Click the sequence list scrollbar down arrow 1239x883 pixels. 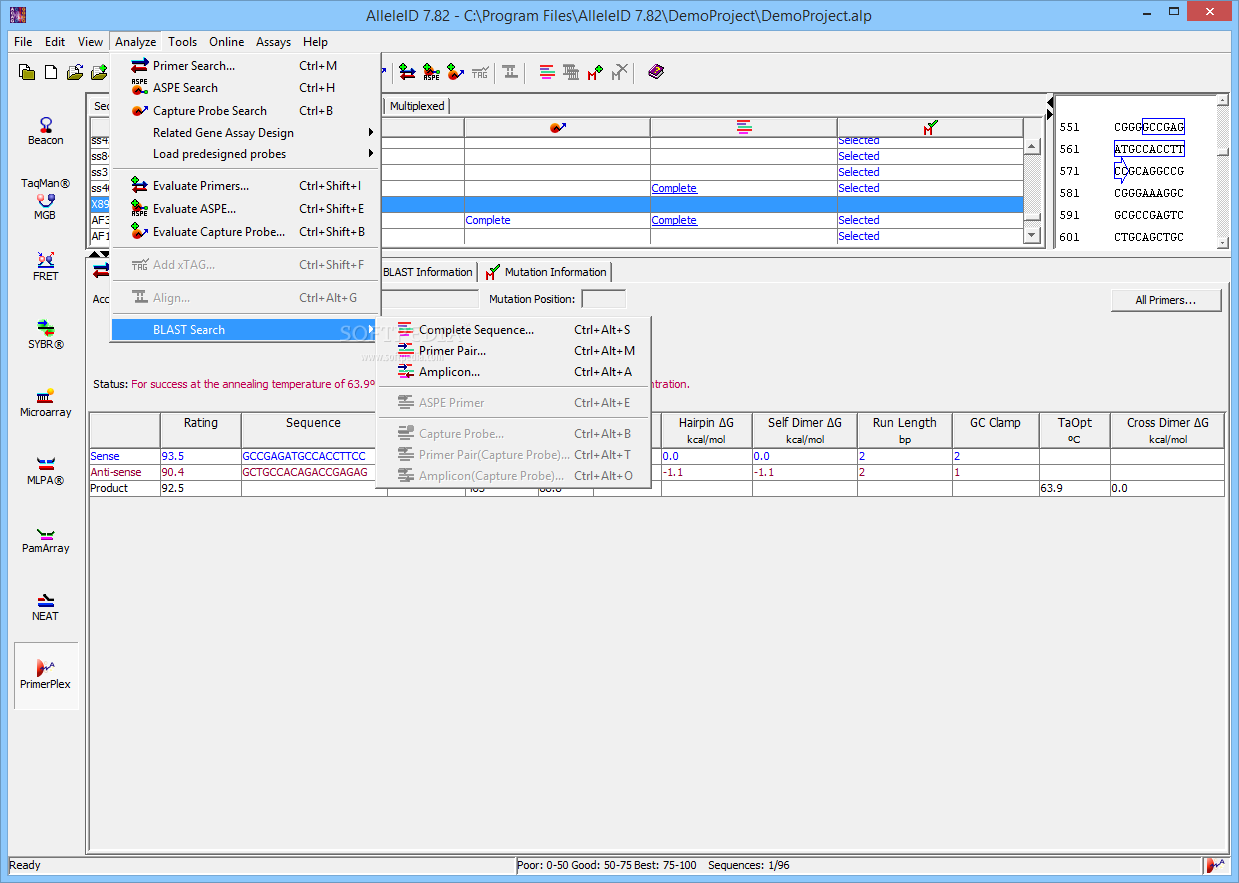pyautogui.click(x=1033, y=235)
